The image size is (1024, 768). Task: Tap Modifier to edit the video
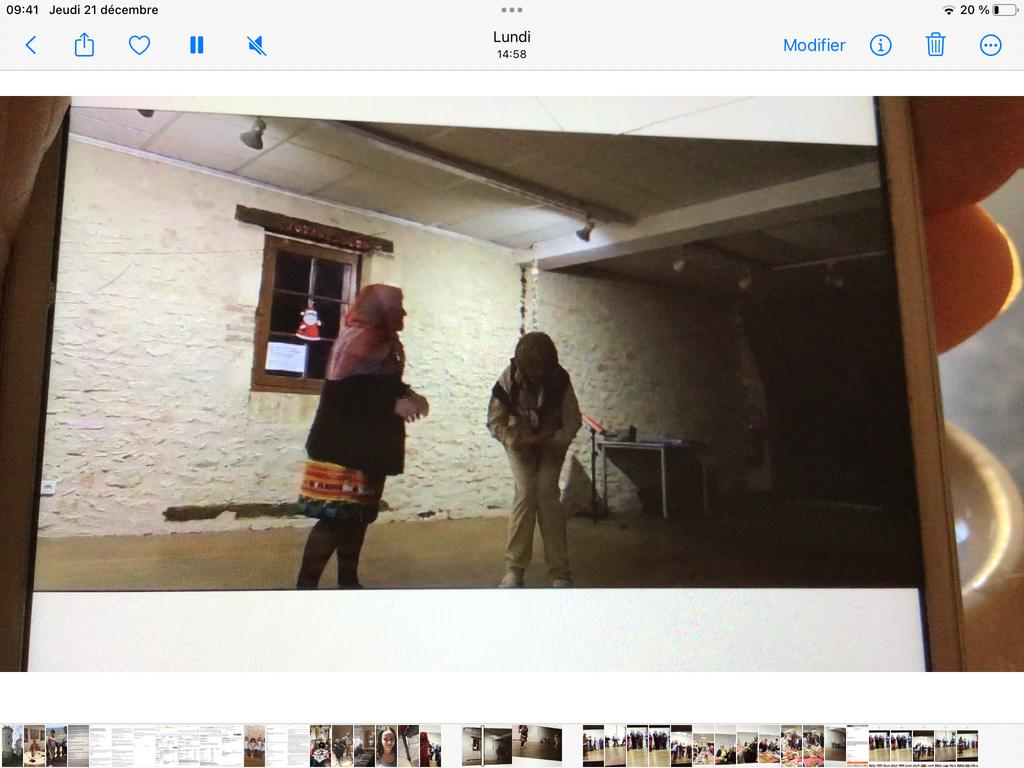click(813, 45)
